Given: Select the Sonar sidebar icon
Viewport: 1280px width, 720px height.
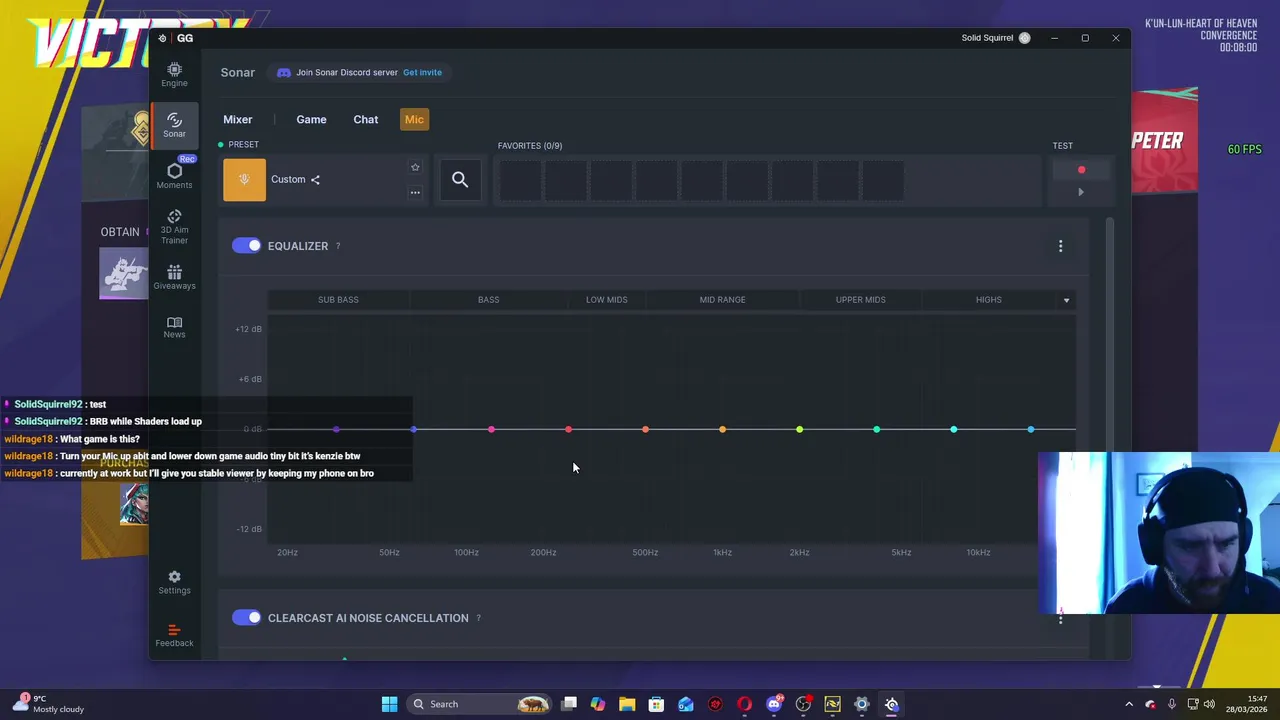Looking at the screenshot, I should click(174, 125).
